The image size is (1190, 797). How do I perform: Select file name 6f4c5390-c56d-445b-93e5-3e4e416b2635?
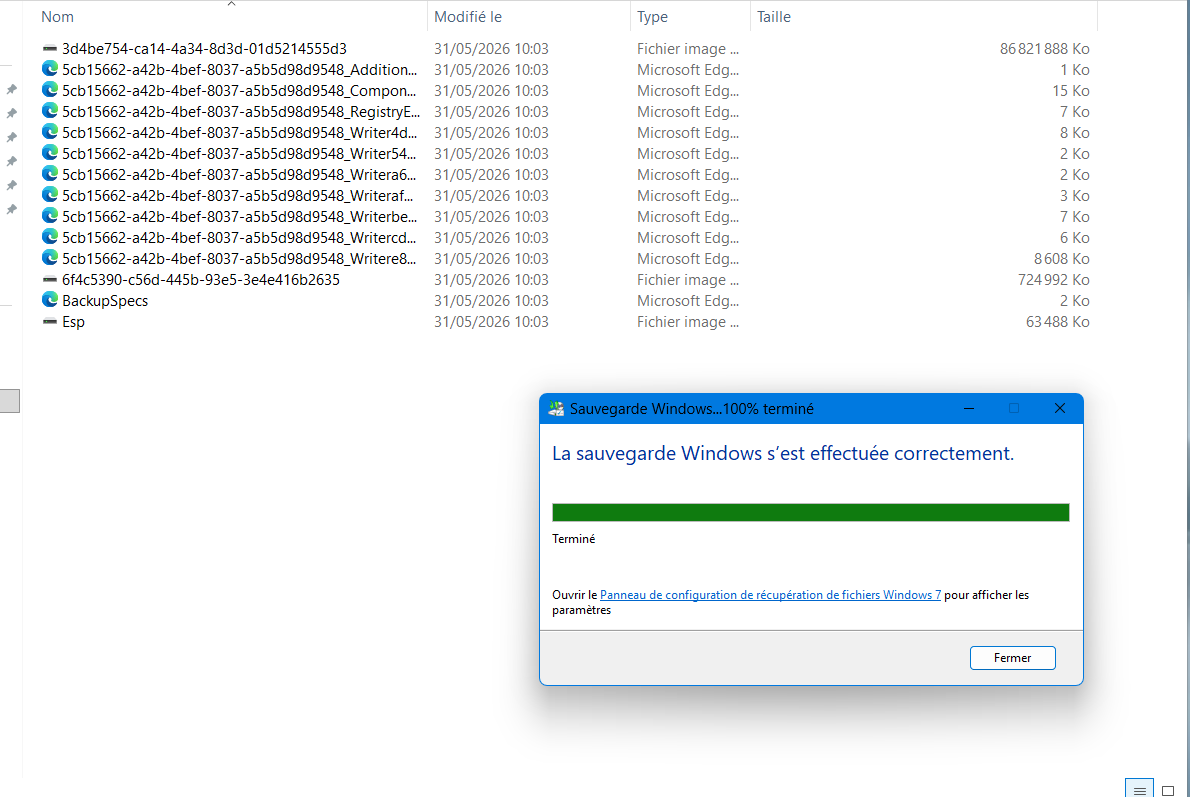tap(201, 279)
